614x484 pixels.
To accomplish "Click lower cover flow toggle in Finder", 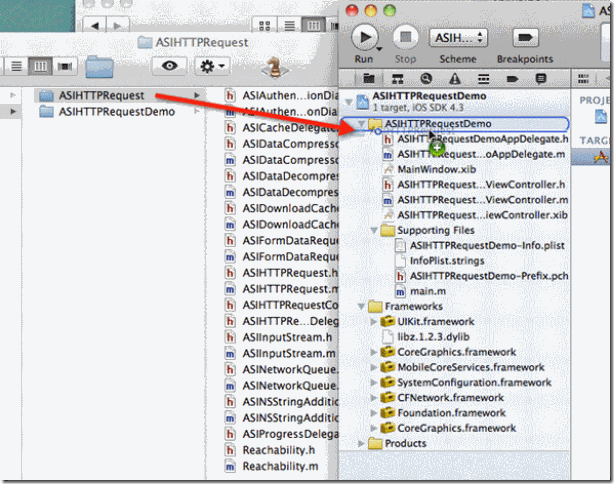I will pyautogui.click(x=65, y=66).
